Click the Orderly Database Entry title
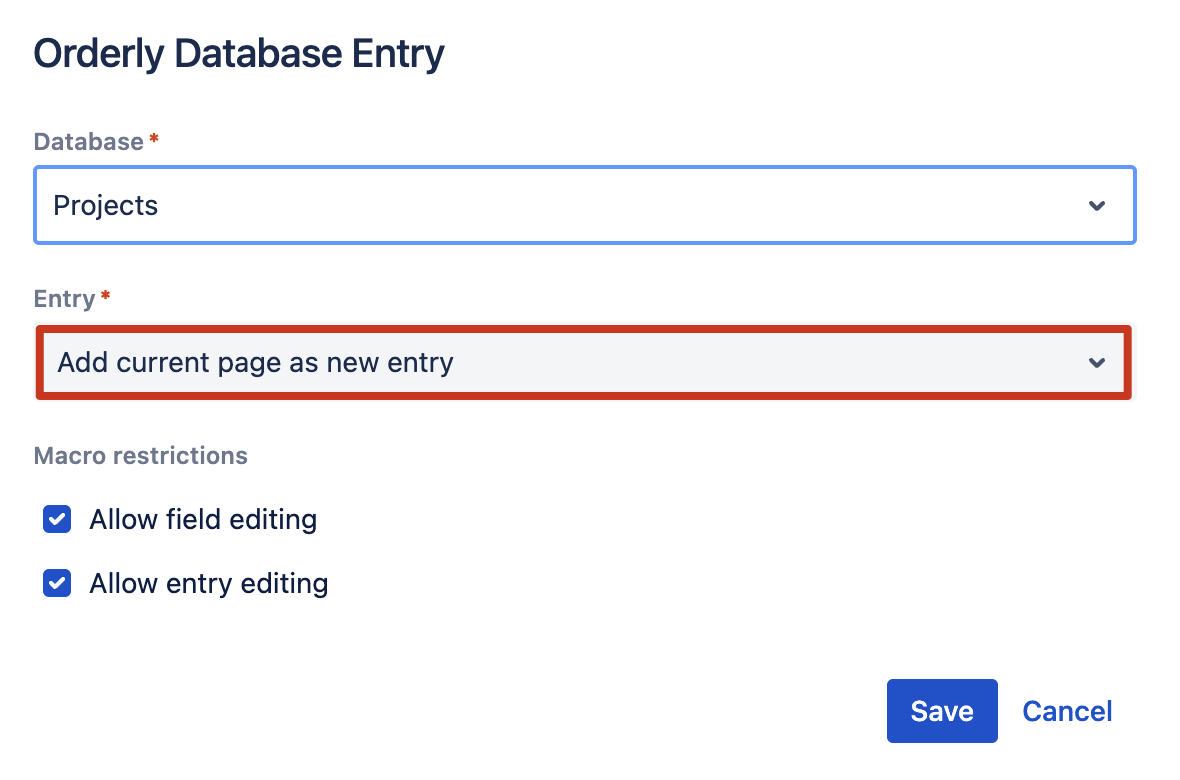The width and height of the screenshot is (1180, 780). coord(238,53)
